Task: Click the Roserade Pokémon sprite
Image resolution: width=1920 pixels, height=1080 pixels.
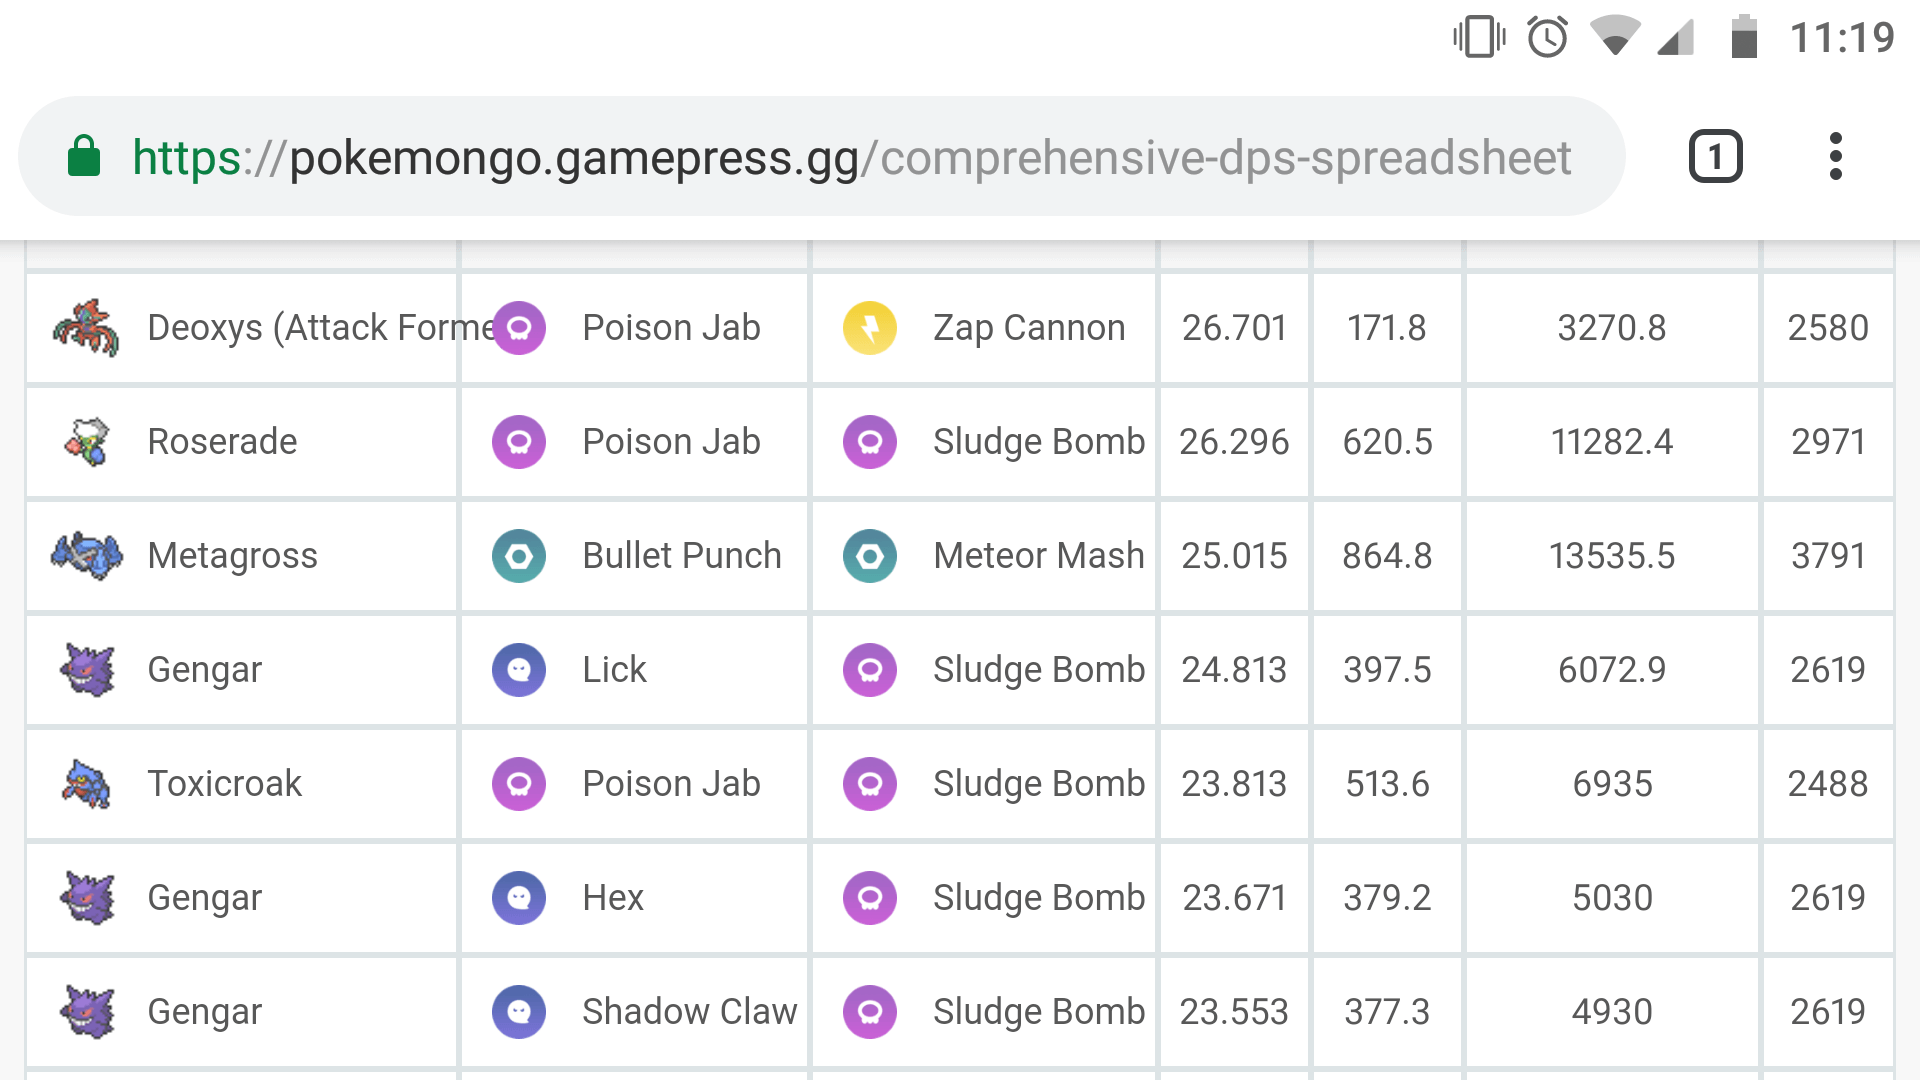Action: 87,442
